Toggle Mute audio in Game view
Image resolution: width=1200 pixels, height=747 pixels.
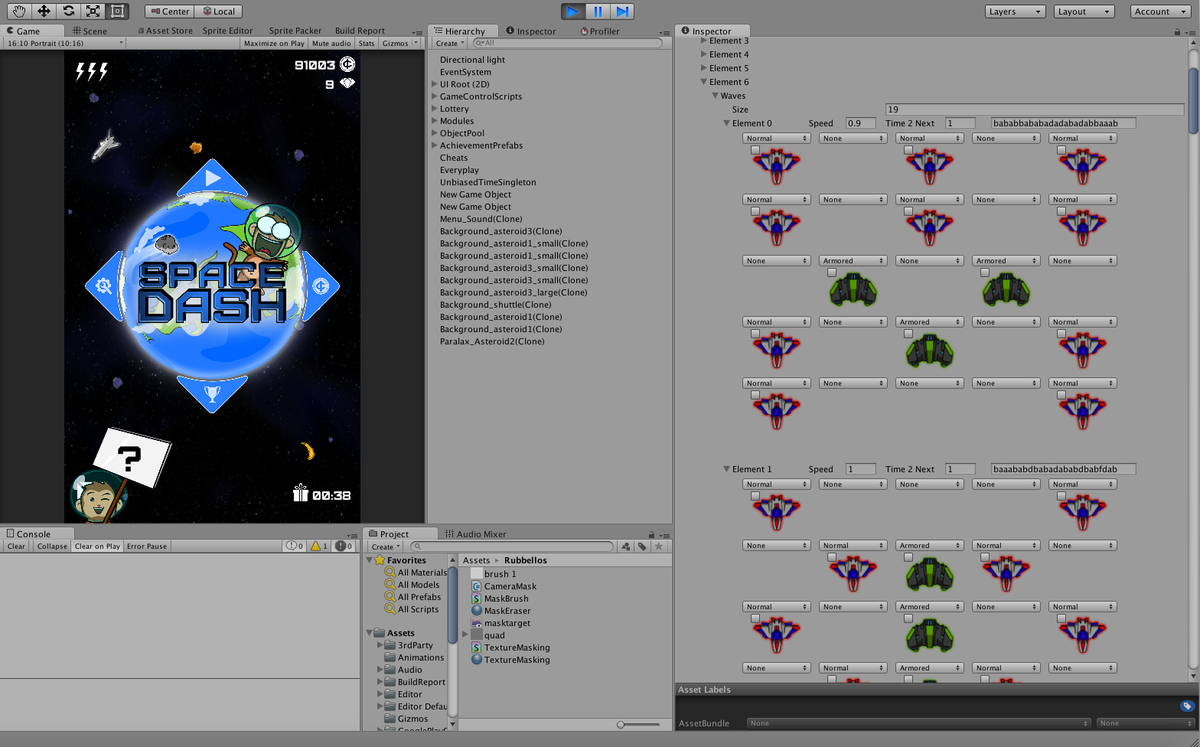pos(331,43)
